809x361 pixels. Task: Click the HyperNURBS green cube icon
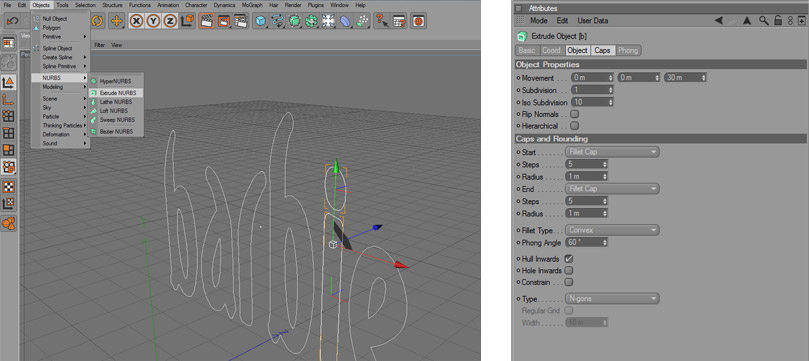coord(294,21)
